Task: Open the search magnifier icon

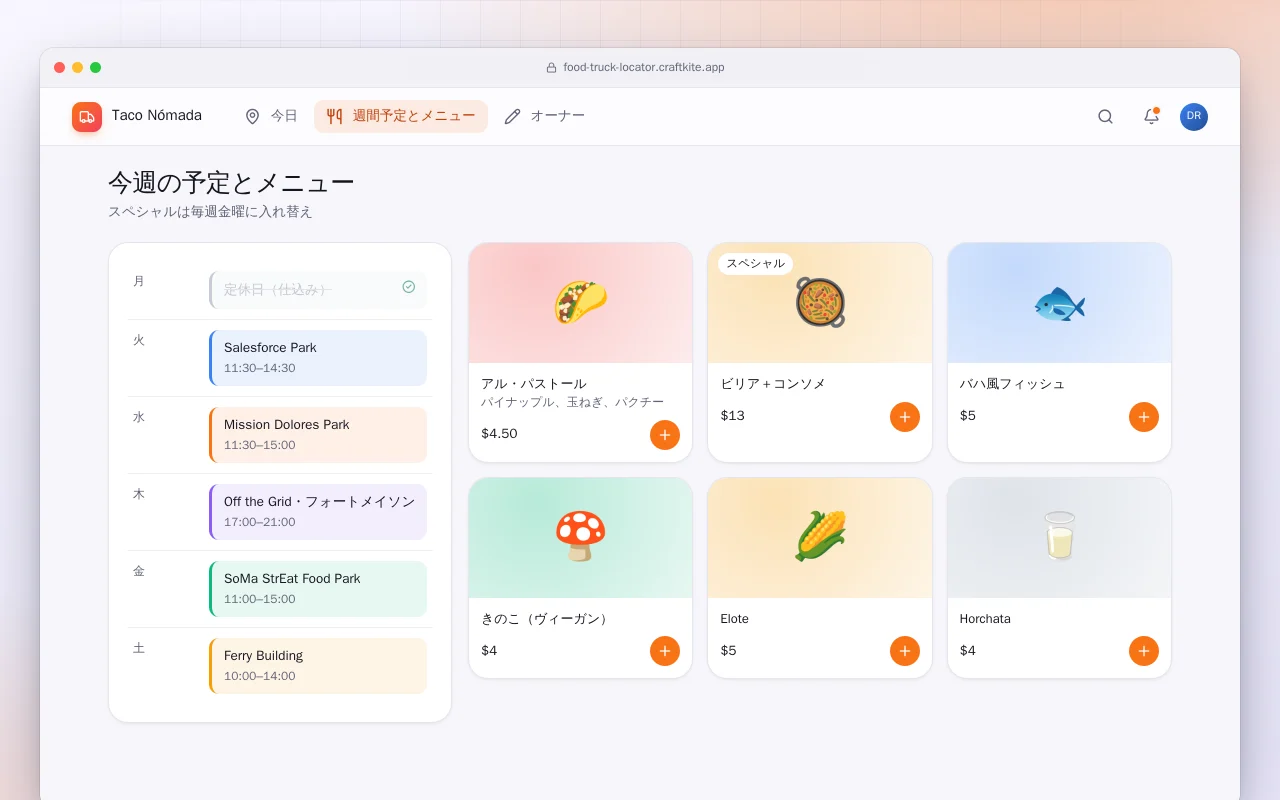Action: point(1105,117)
